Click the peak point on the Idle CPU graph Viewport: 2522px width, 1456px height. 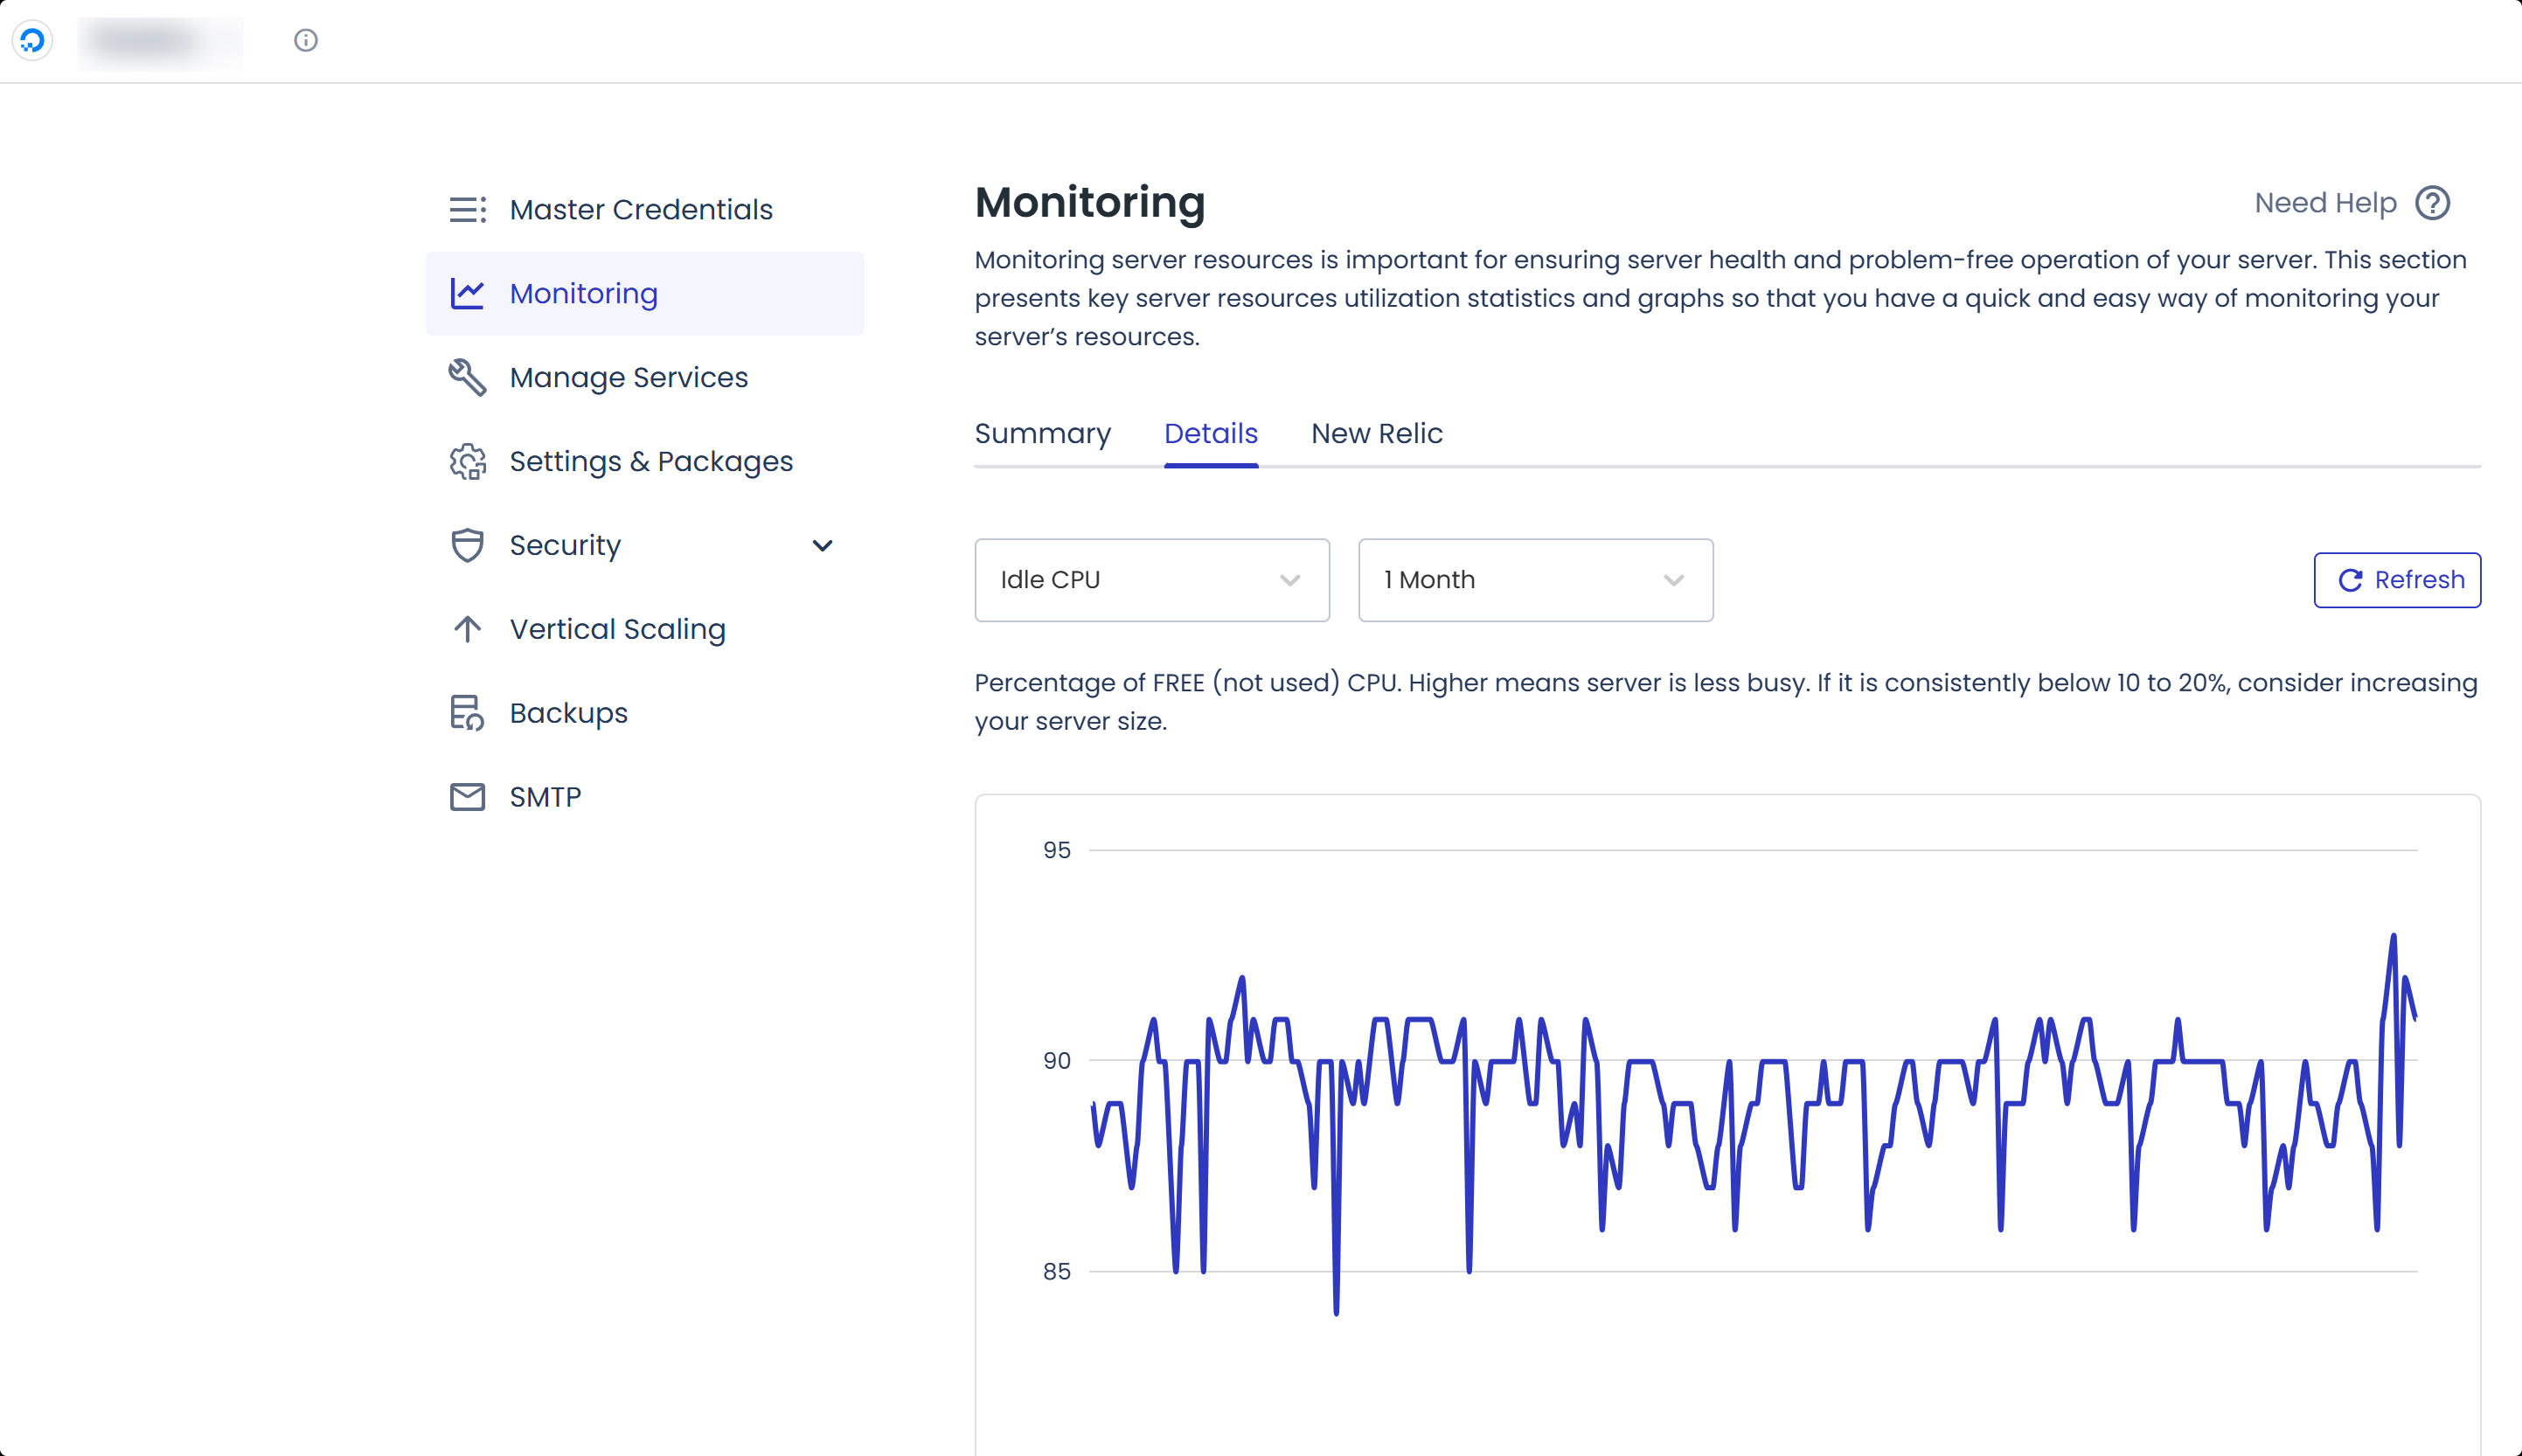2393,936
